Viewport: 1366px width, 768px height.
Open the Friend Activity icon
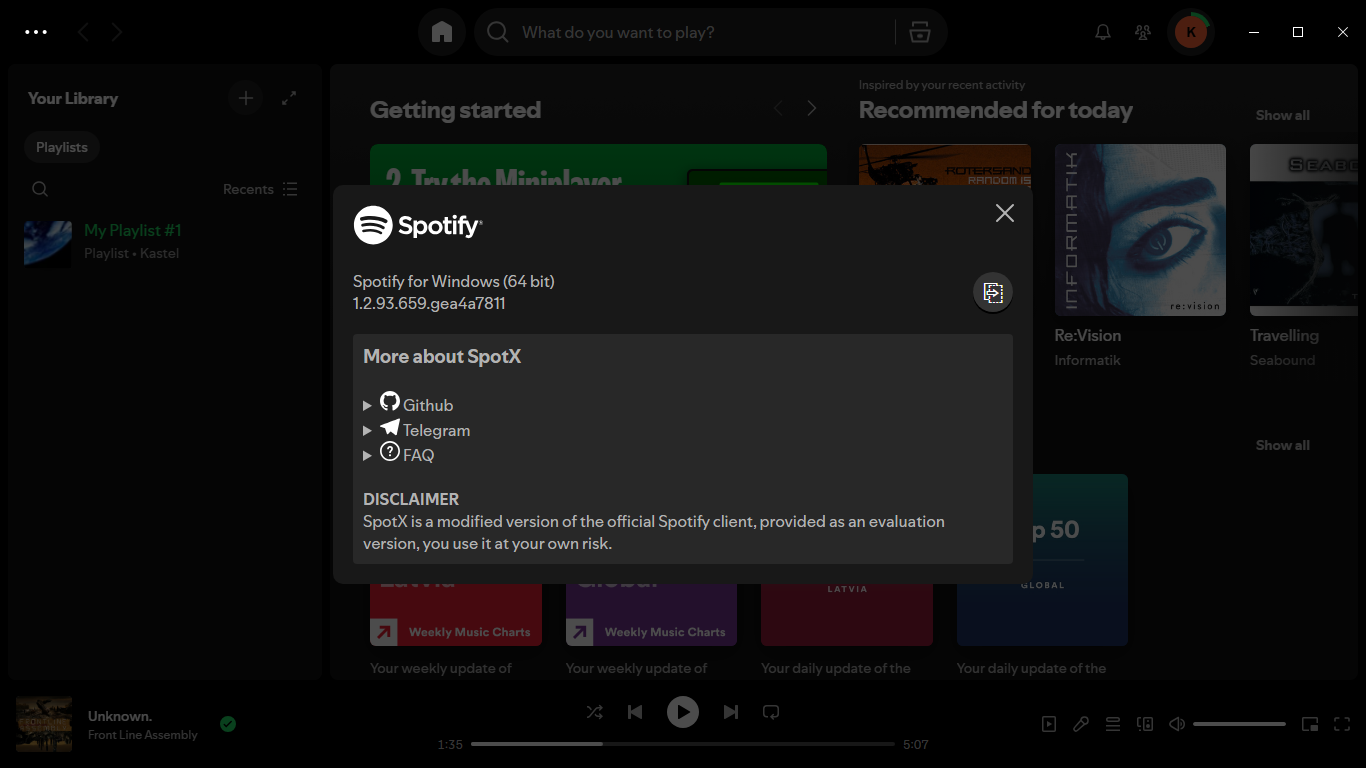tap(1143, 32)
